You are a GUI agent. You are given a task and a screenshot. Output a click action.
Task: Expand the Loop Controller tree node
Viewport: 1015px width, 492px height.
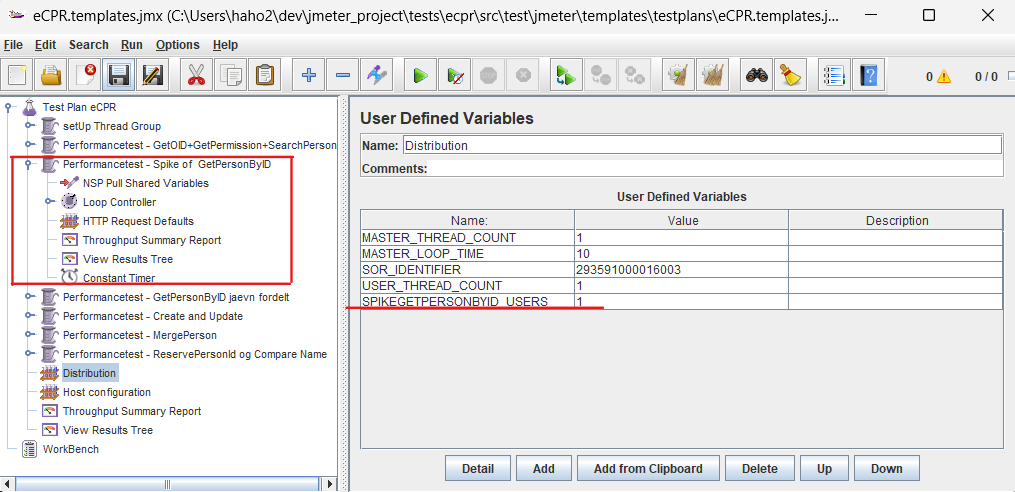click(49, 202)
